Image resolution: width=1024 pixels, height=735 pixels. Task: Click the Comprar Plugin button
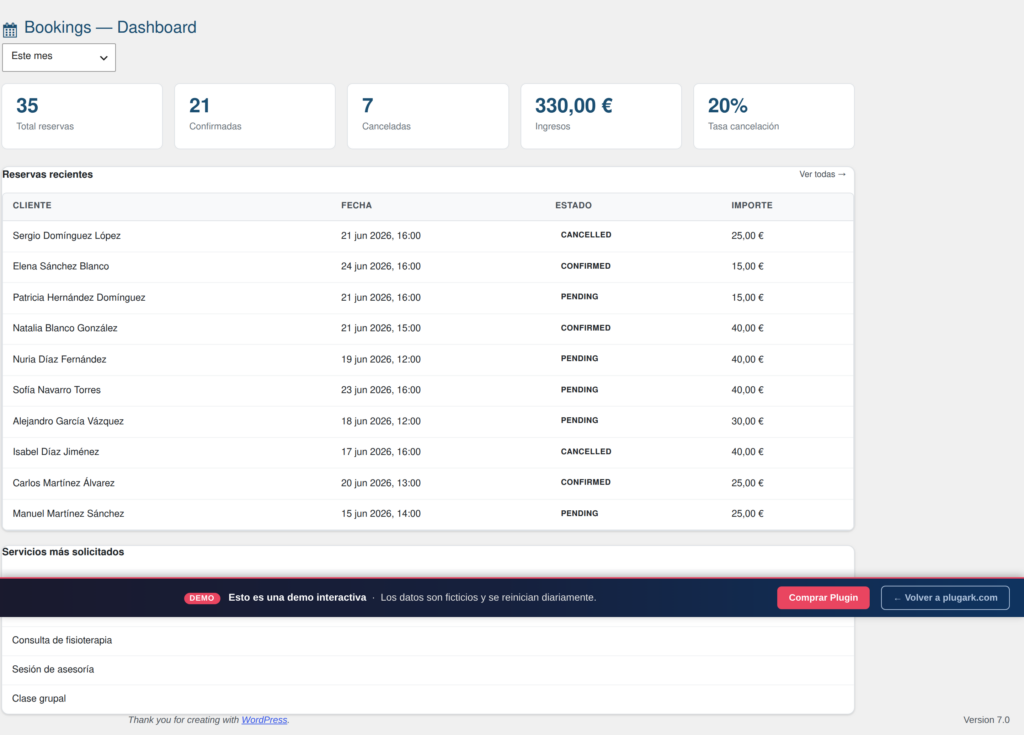tap(823, 598)
